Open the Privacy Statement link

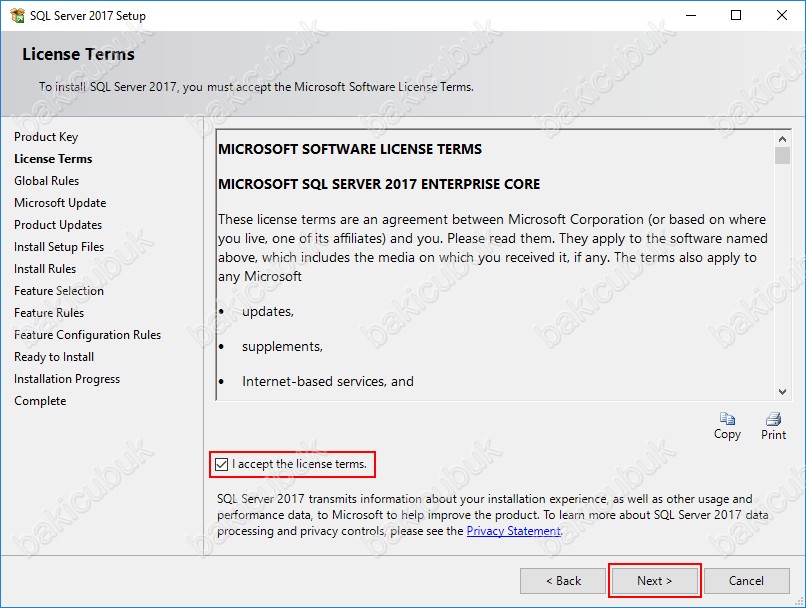513,531
